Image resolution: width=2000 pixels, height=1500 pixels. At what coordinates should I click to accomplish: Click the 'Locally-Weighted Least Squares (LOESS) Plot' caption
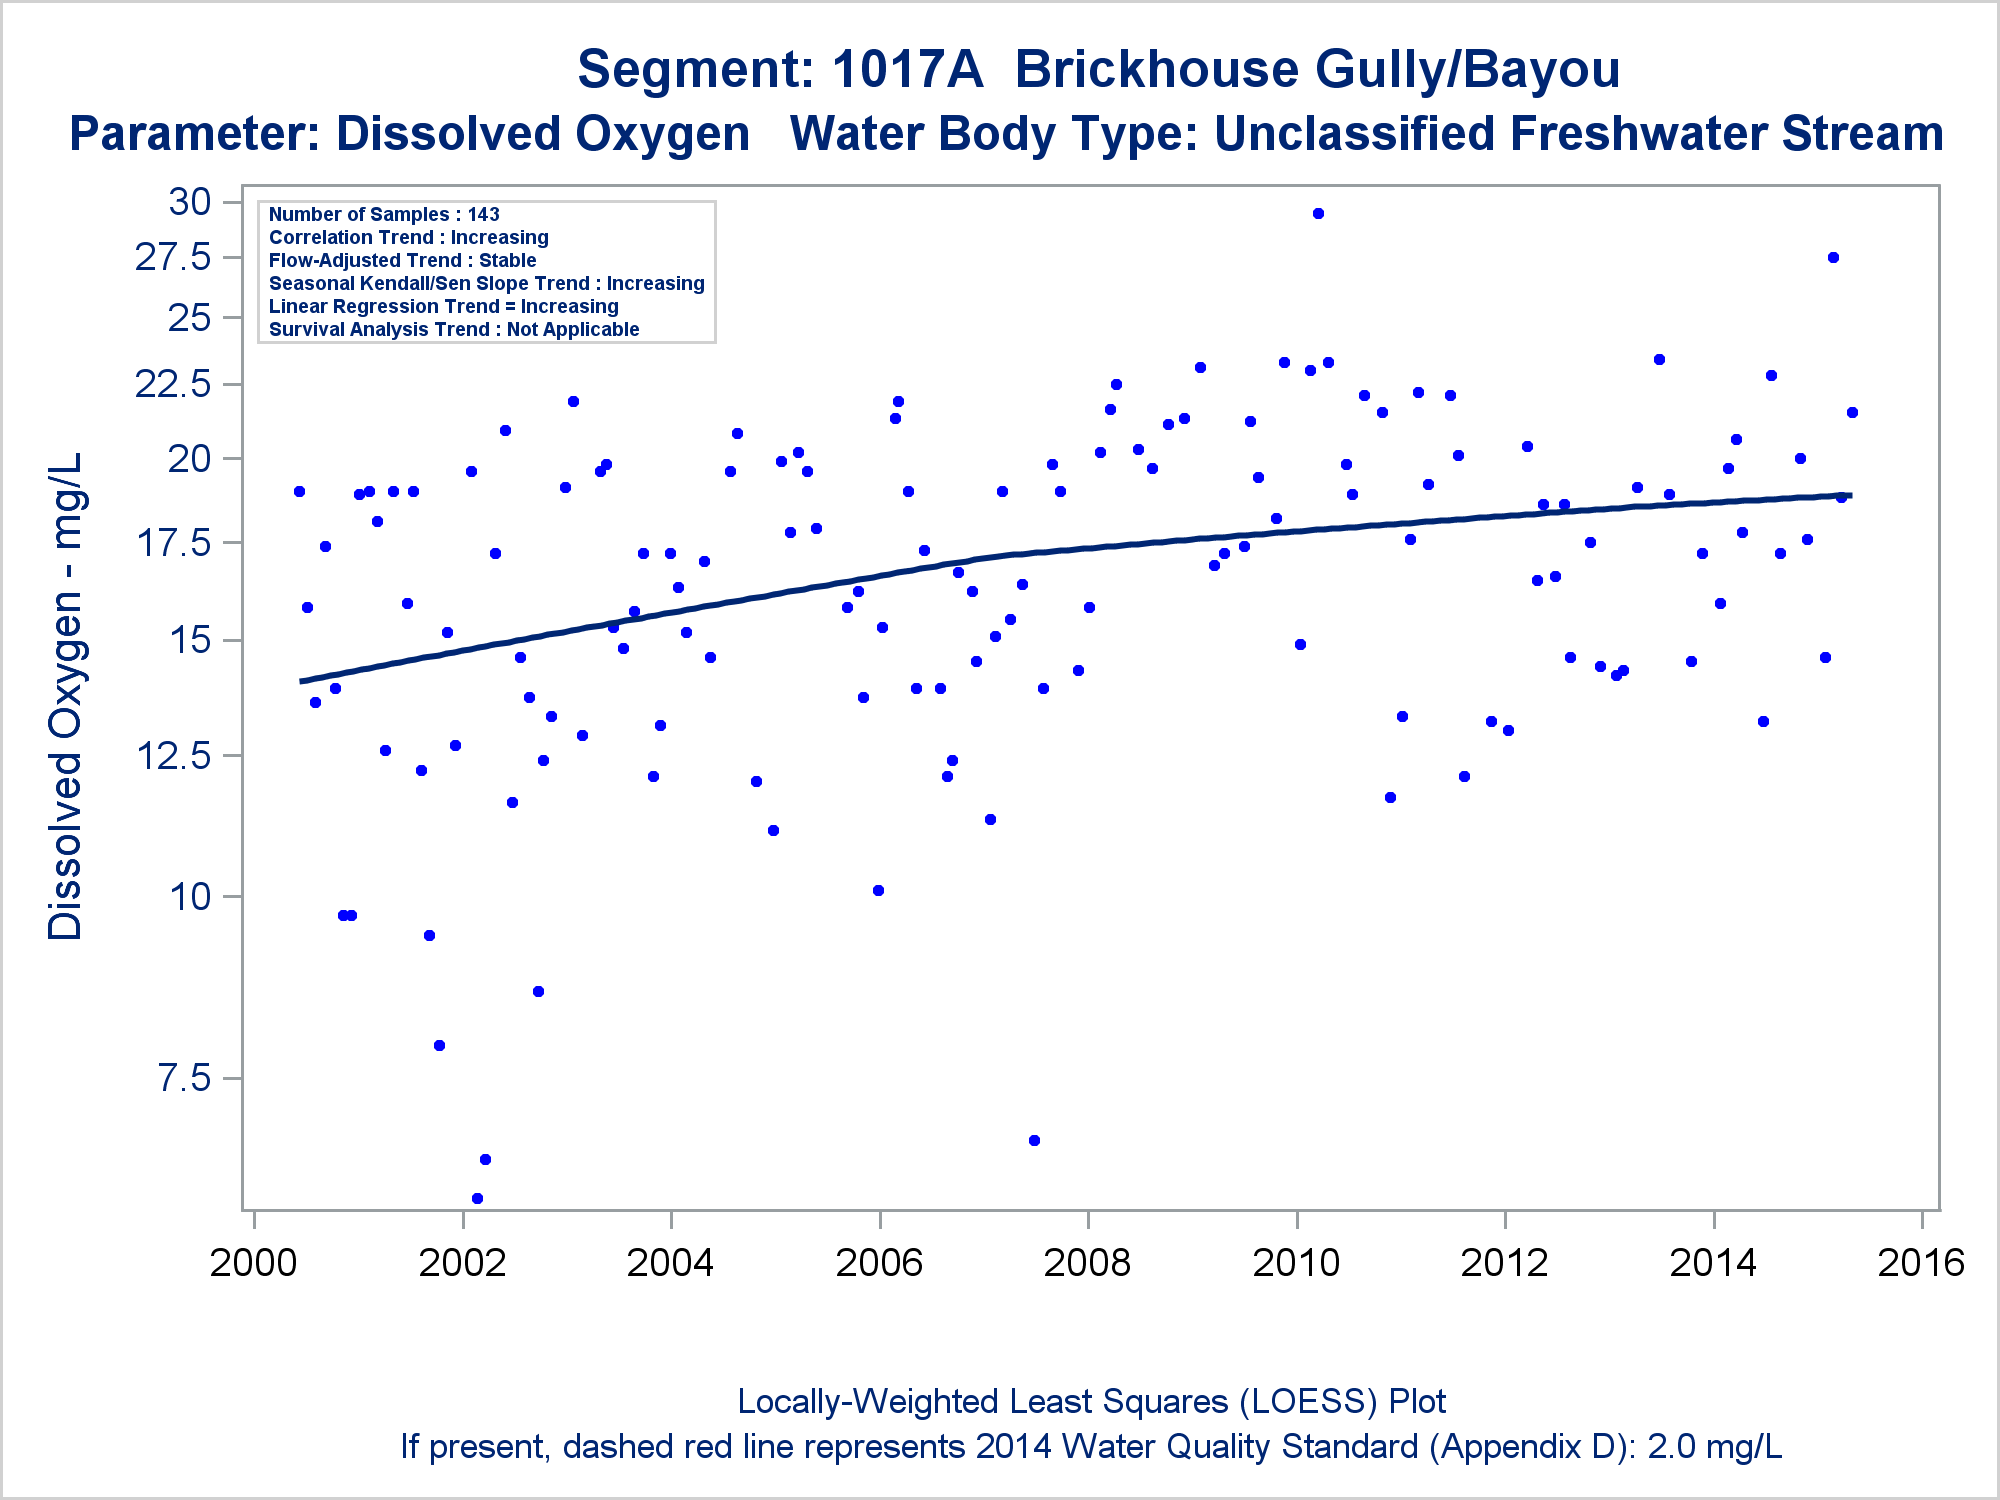coord(1091,1401)
